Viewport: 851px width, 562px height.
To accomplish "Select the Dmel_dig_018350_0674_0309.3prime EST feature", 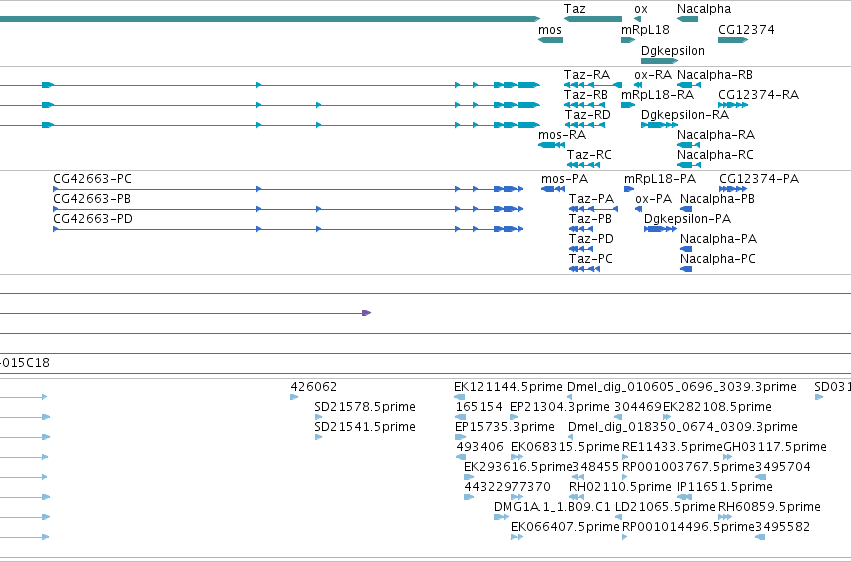I will point(571,437).
